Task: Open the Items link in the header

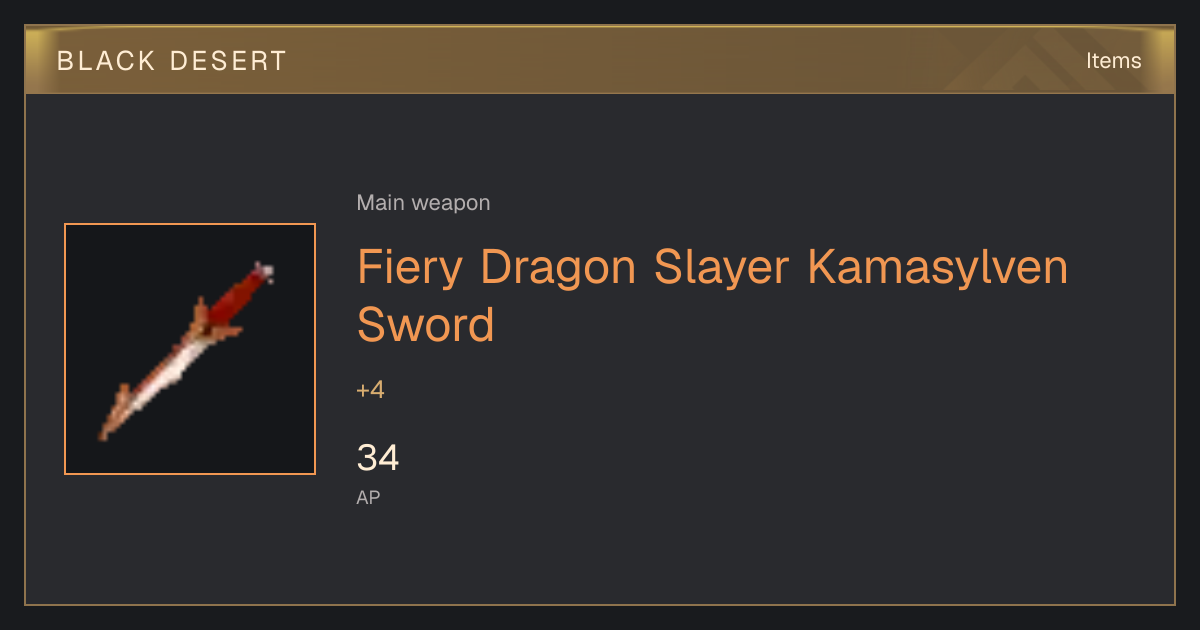Action: [1113, 61]
